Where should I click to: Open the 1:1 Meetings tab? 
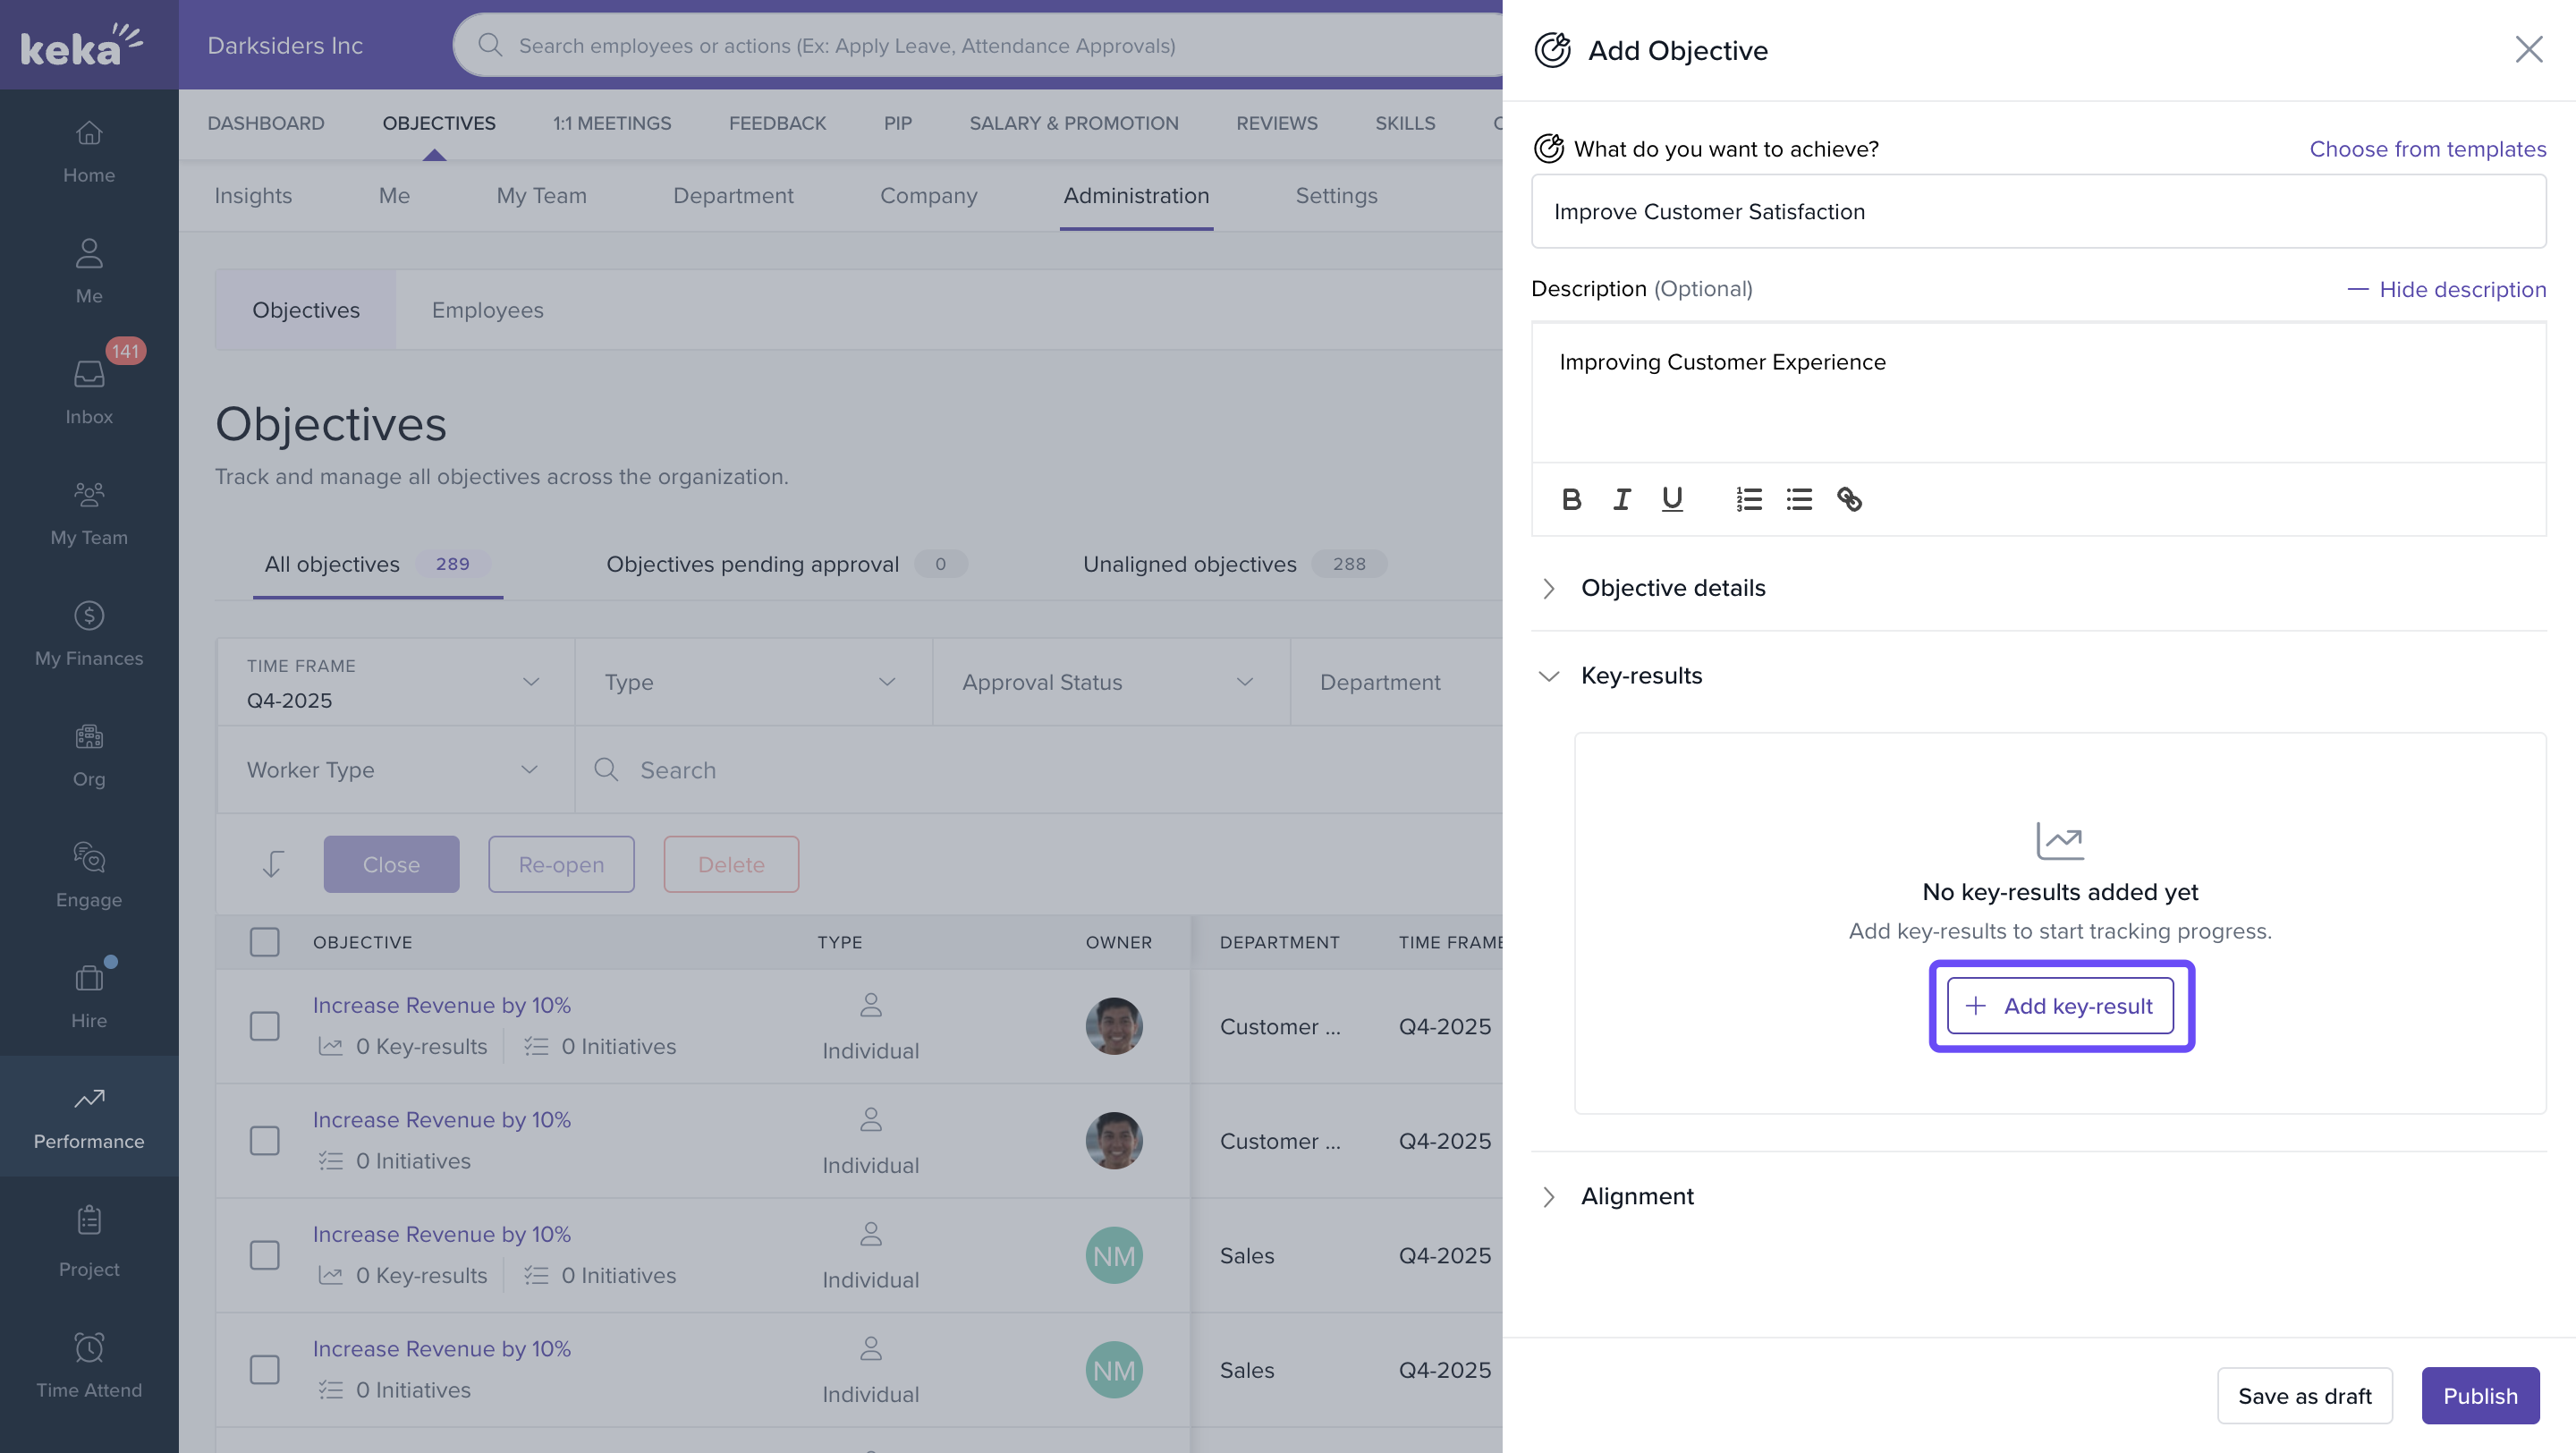click(x=612, y=123)
